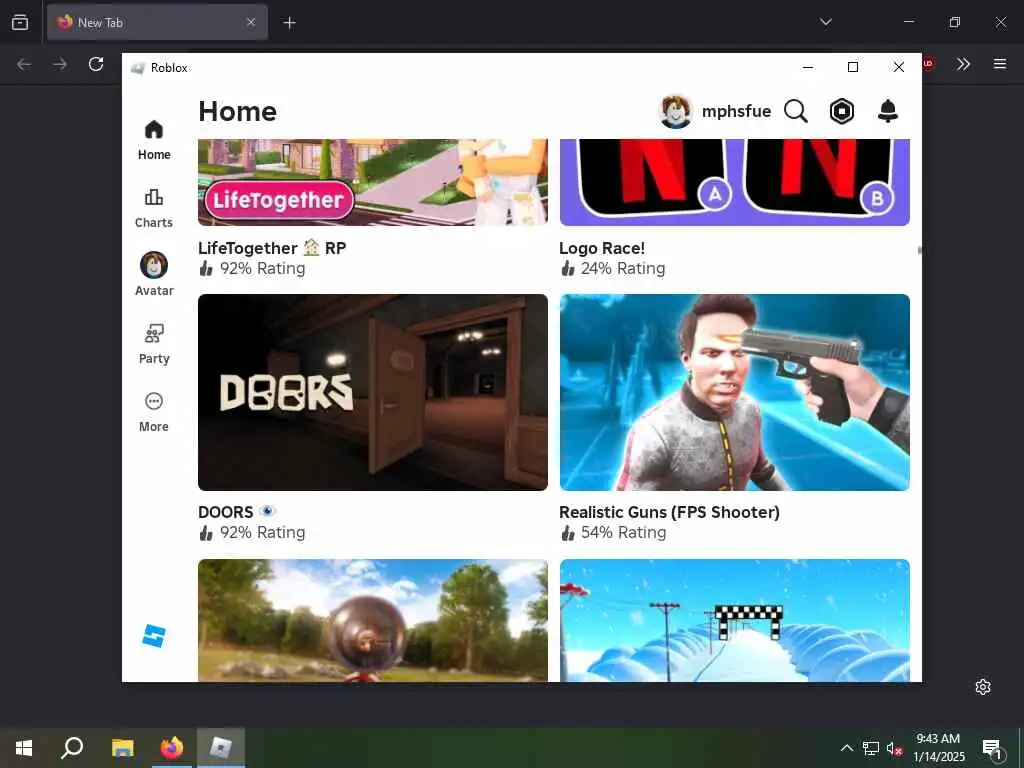The image size is (1024, 768).
Task: Show hidden system tray icons
Action: (x=846, y=748)
